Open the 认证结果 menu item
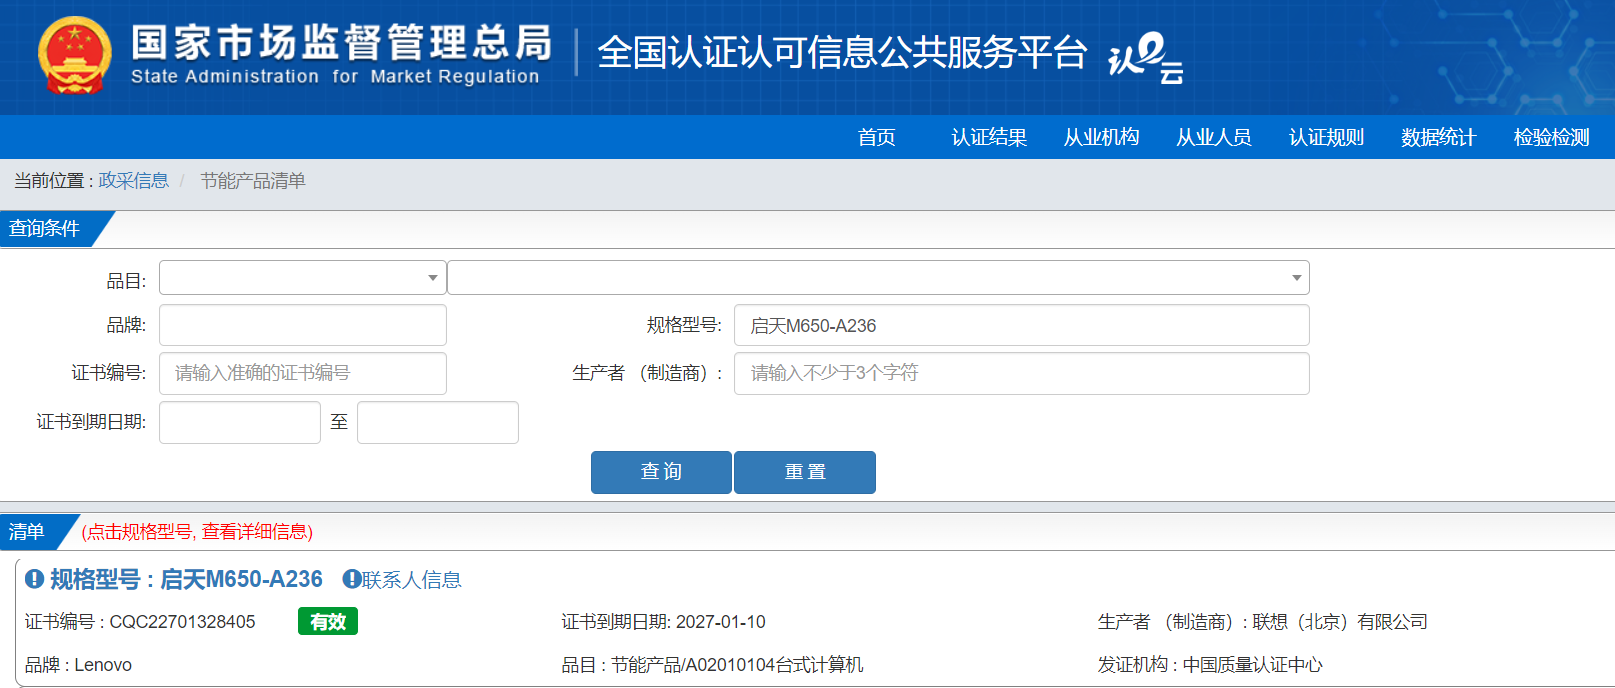 (x=989, y=137)
